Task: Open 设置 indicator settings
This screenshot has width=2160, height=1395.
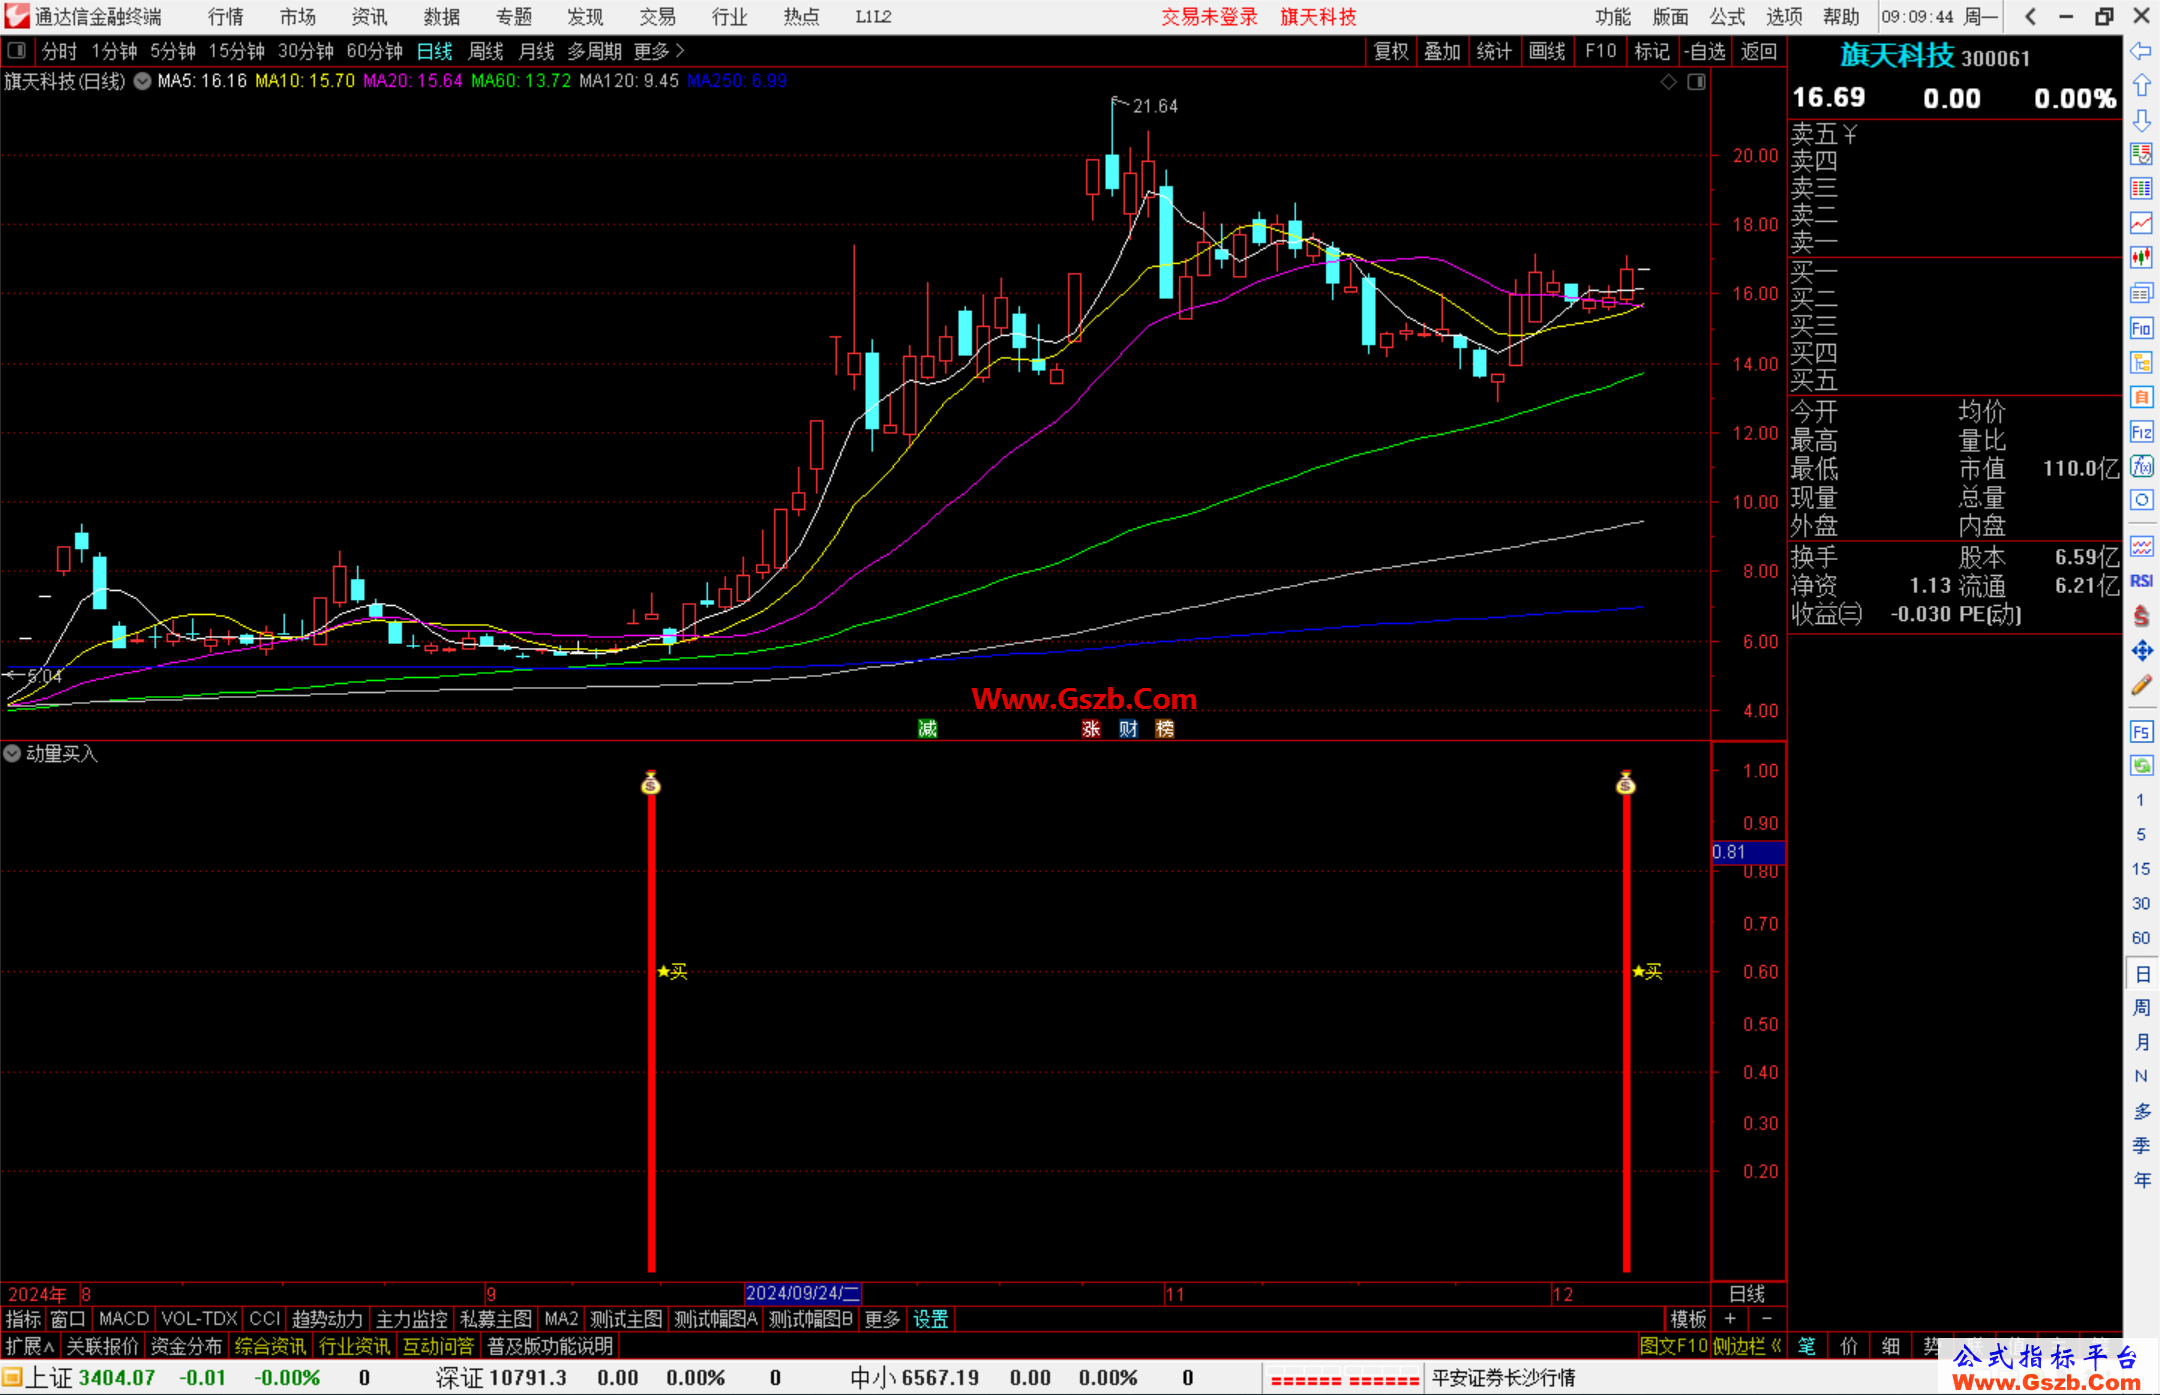Action: [x=931, y=1319]
